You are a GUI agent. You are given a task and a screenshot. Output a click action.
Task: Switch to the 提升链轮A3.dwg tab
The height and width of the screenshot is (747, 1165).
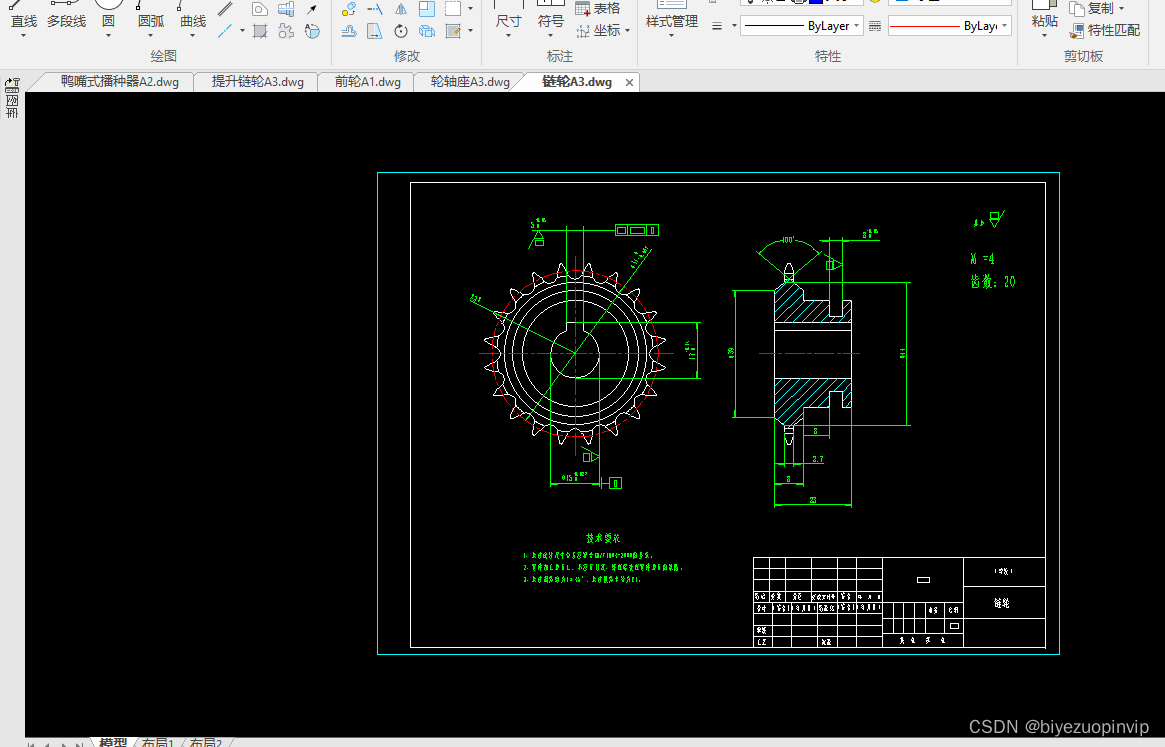[258, 82]
